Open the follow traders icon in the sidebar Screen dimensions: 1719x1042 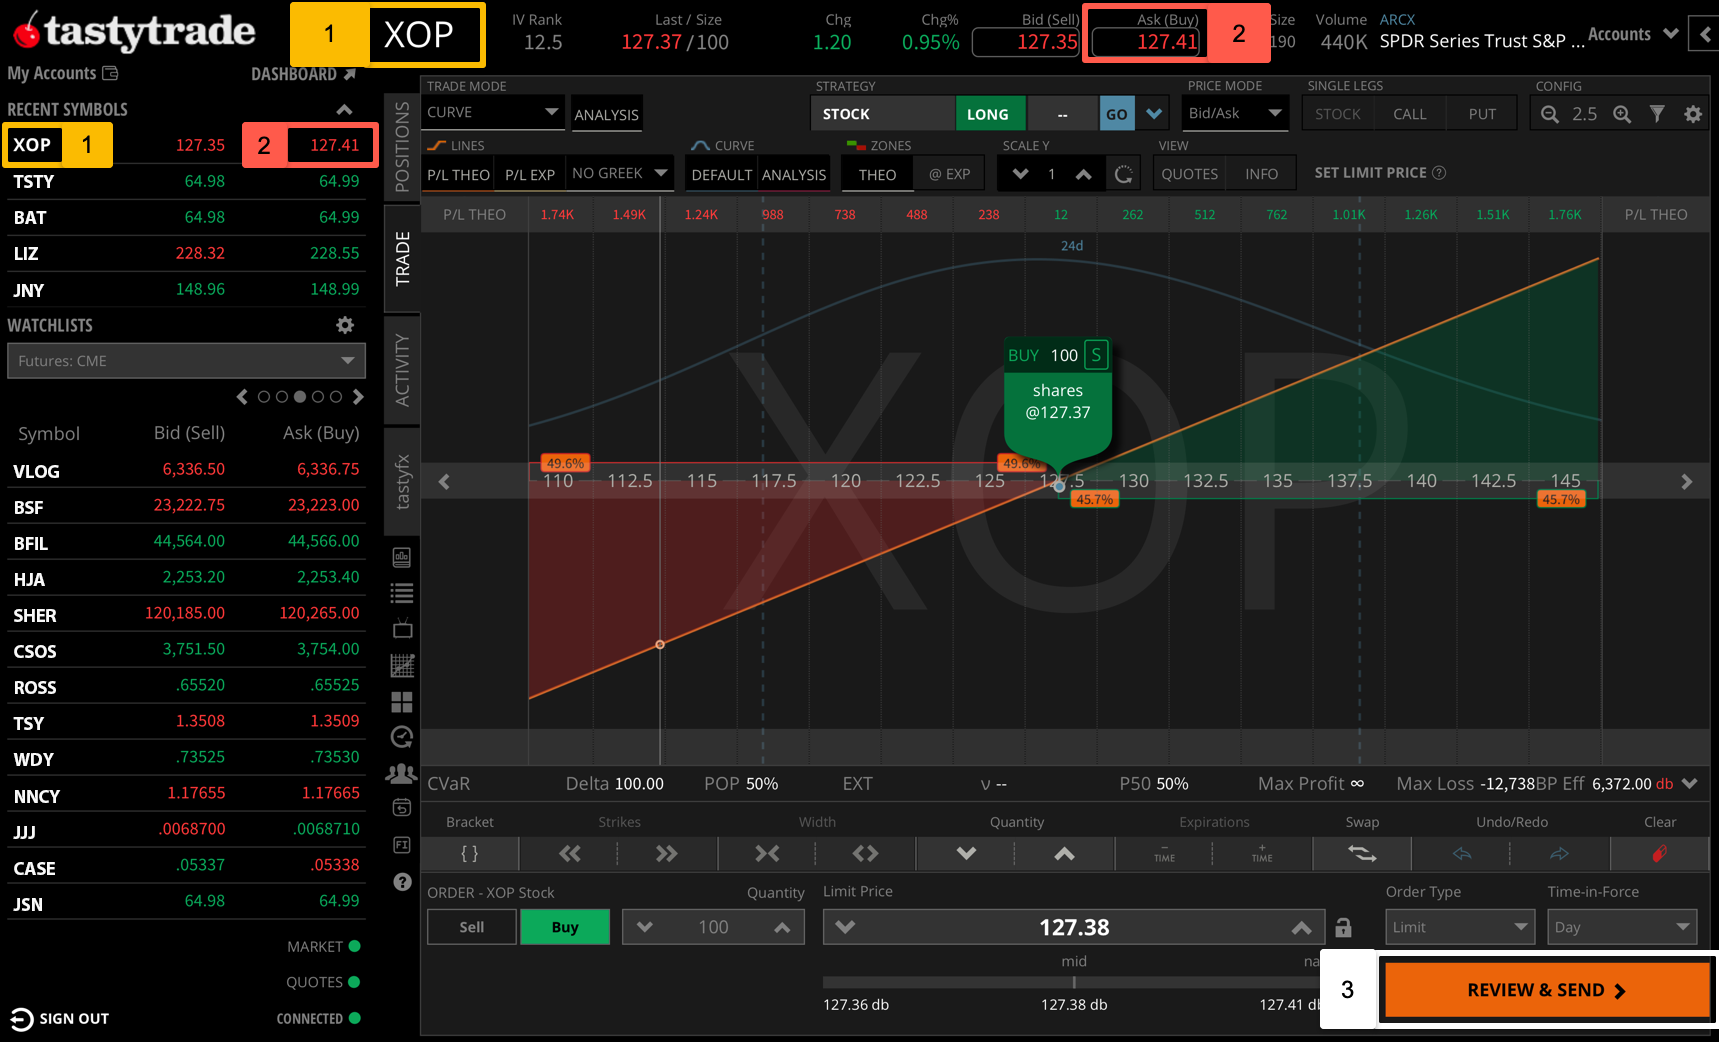pos(401,773)
